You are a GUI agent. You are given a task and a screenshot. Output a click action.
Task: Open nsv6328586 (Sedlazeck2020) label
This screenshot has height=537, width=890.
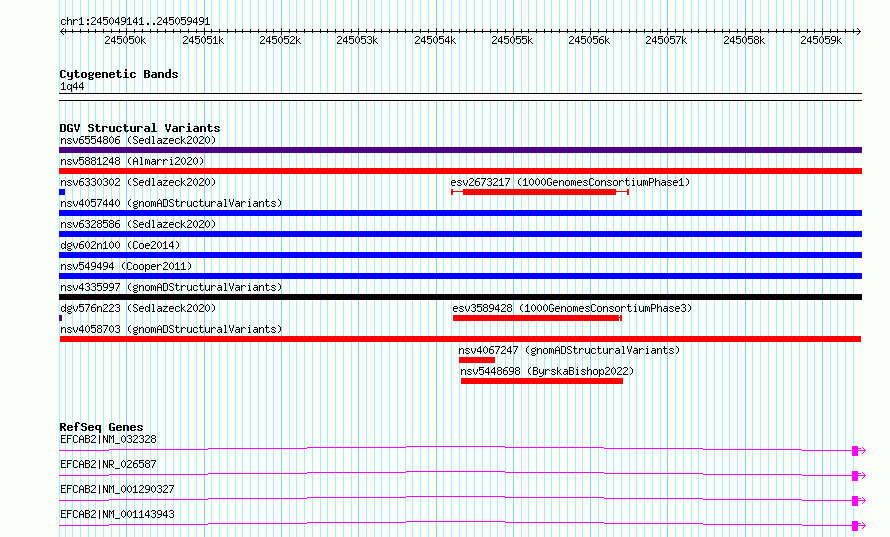point(138,224)
